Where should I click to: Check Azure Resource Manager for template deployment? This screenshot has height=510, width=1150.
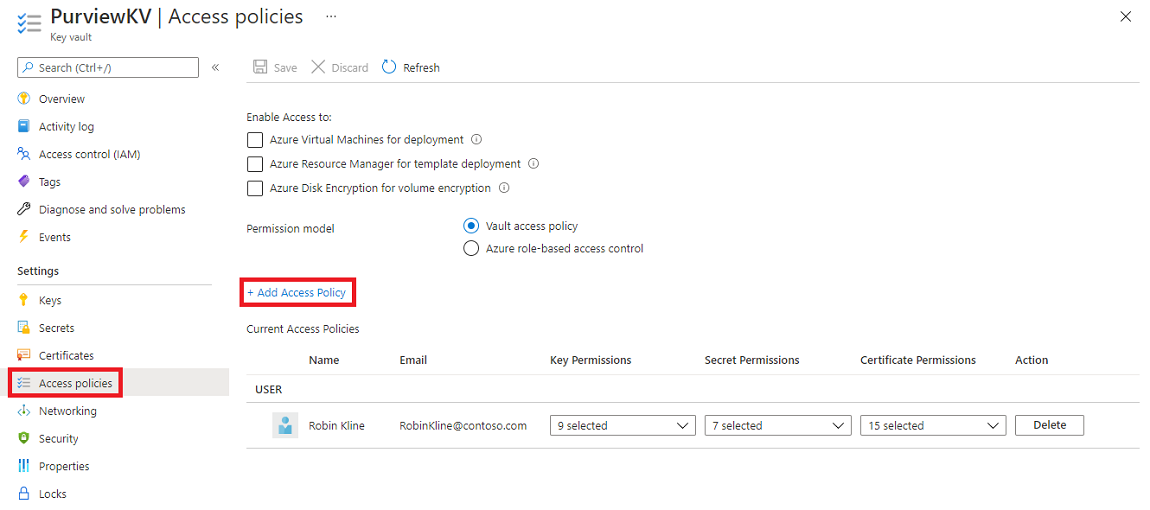tap(255, 164)
